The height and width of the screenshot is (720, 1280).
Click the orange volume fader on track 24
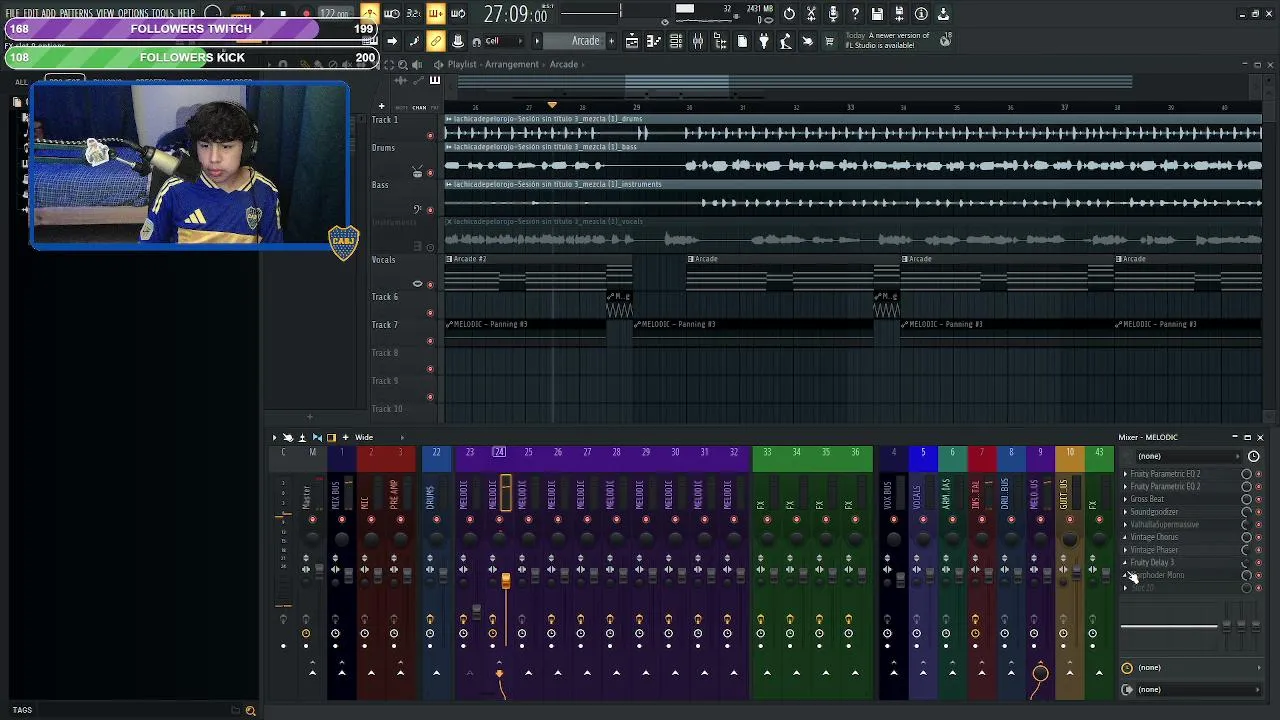pos(506,581)
